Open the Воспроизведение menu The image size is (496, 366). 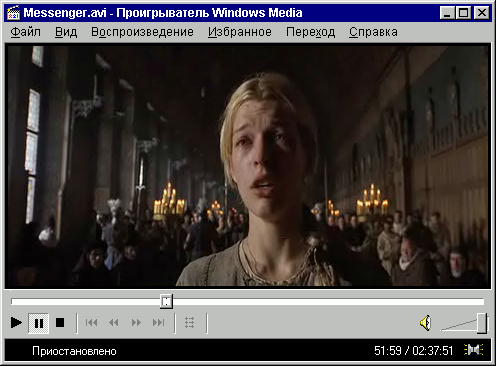[142, 32]
